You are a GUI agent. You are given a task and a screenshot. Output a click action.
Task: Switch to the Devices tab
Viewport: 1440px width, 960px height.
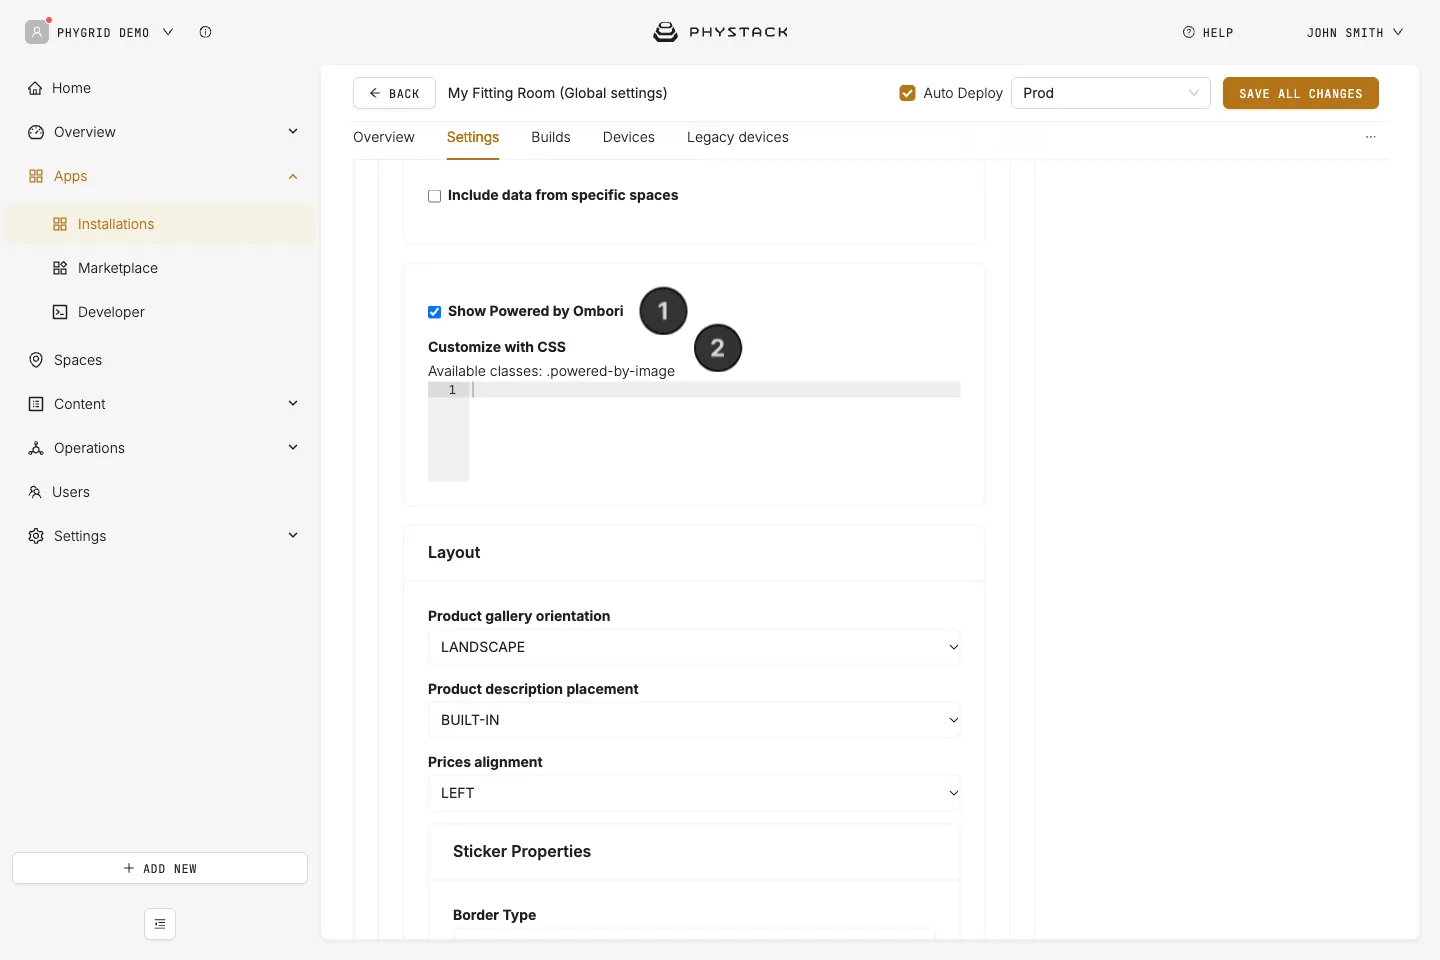(629, 137)
